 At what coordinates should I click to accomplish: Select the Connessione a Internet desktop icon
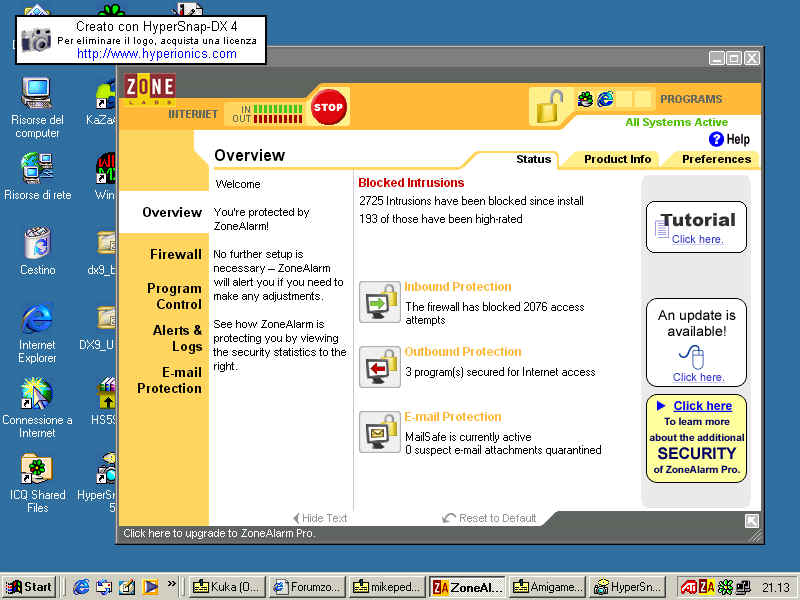37,408
